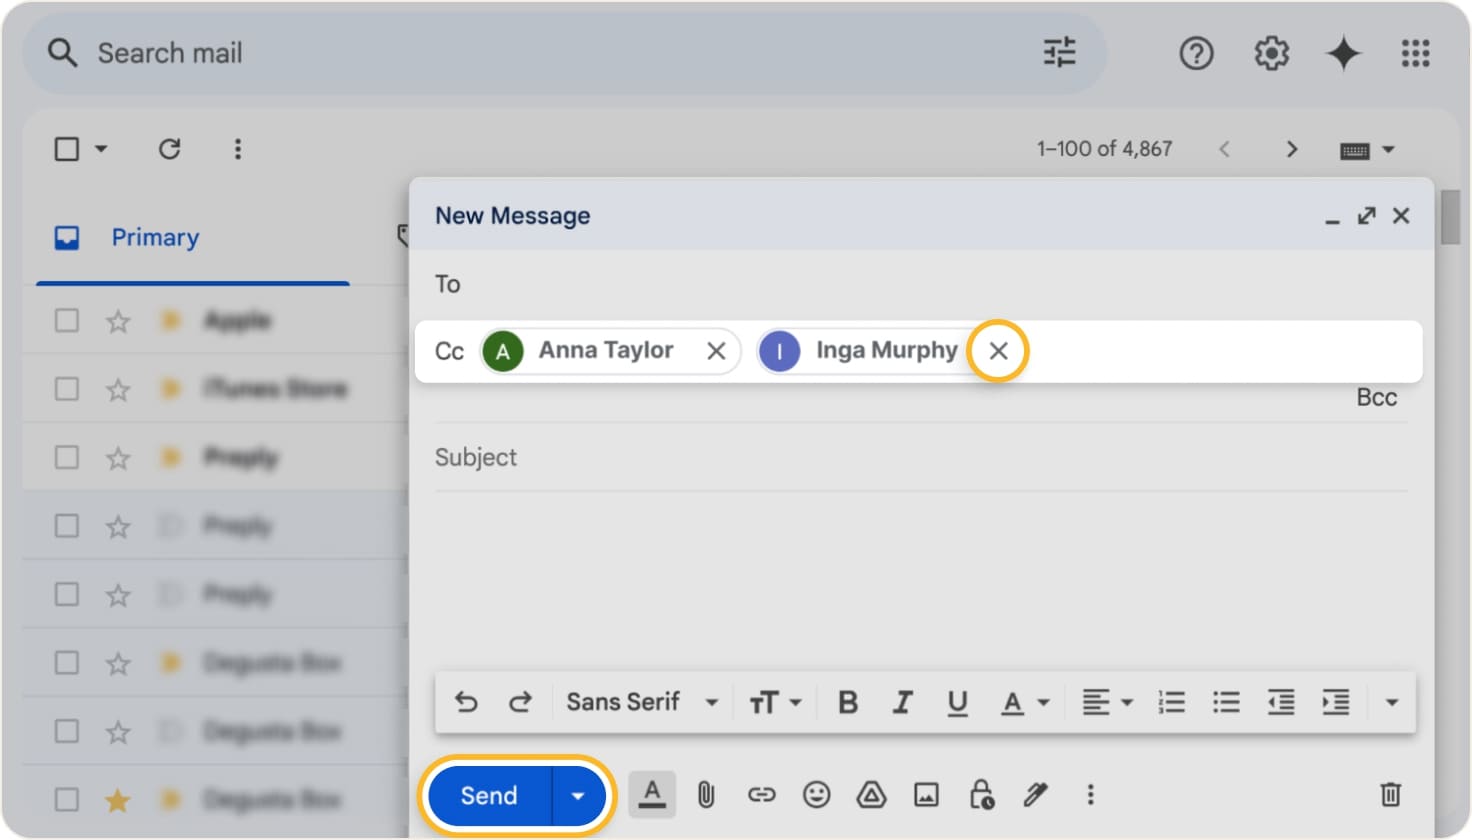The image size is (1472, 840).
Task: Switch to the Primary inbox tab
Action: click(154, 237)
